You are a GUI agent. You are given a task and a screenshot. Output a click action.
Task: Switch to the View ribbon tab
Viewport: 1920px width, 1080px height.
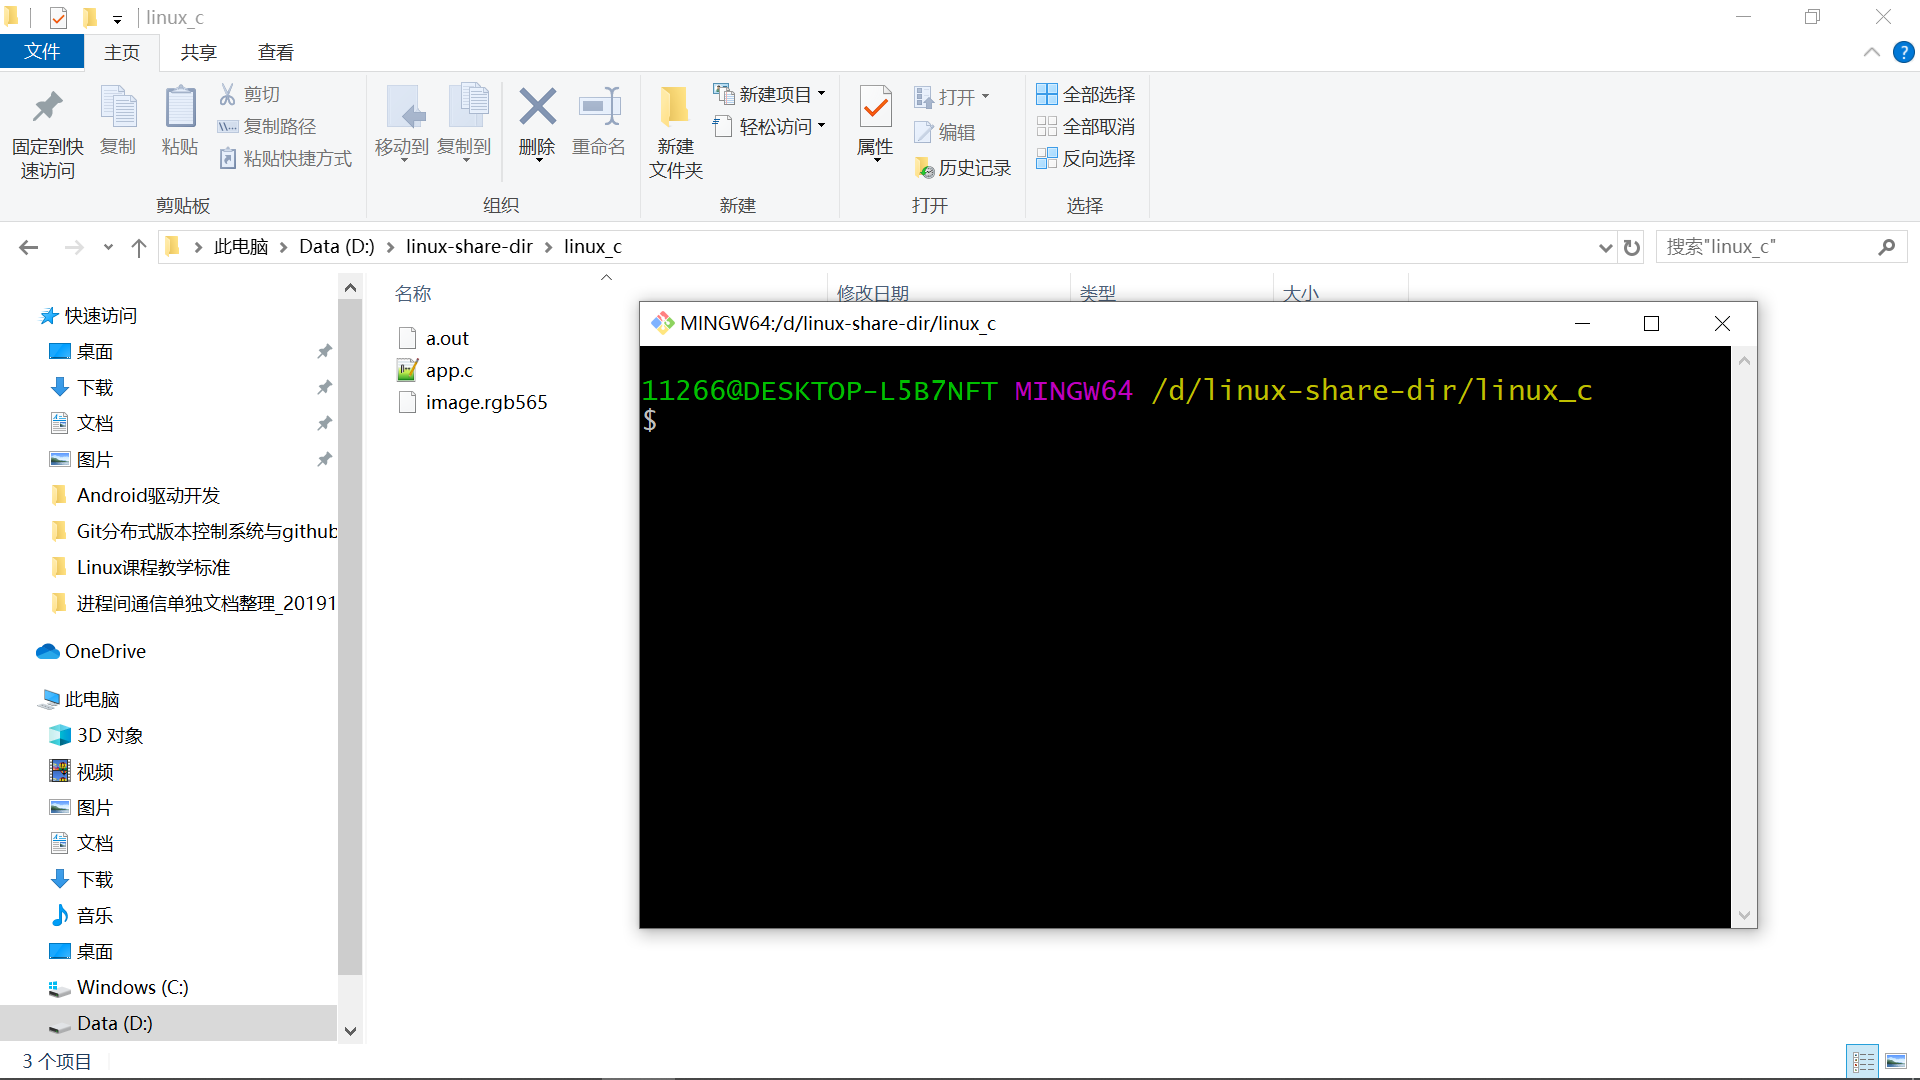click(275, 53)
